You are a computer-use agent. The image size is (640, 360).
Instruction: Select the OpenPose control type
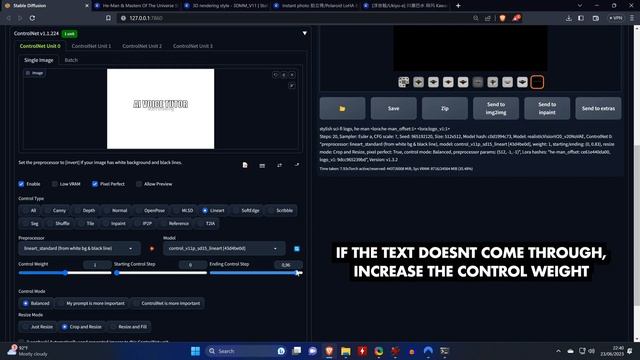point(151,211)
